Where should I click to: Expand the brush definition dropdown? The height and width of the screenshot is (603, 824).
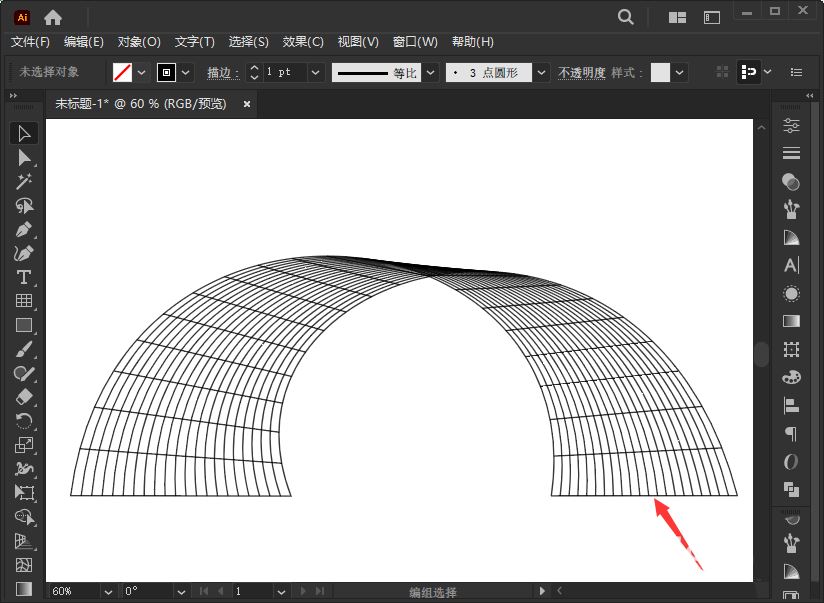[x=540, y=72]
